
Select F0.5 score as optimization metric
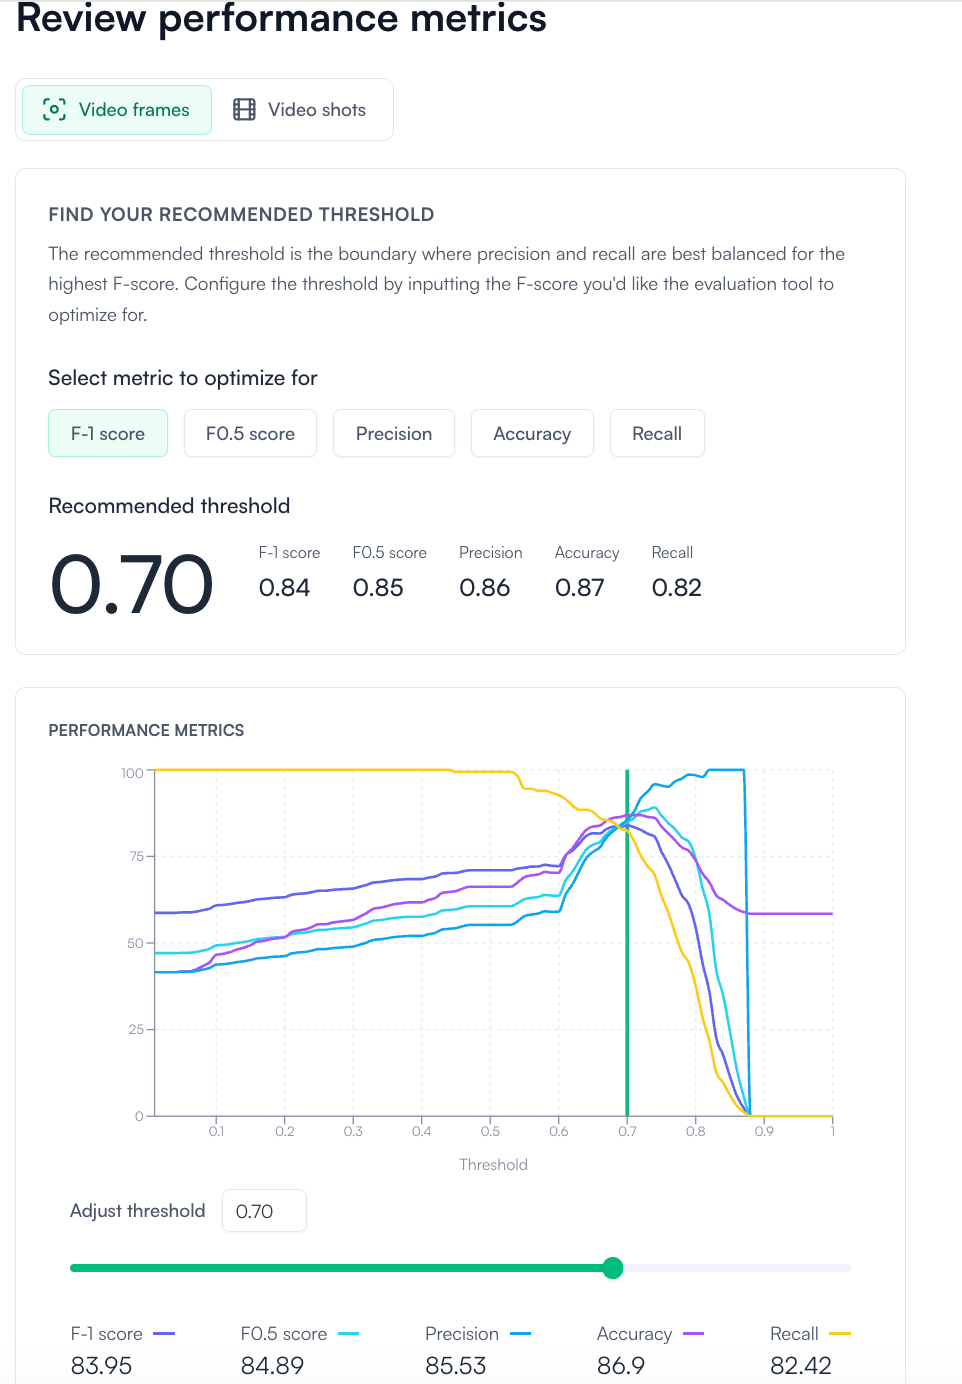[x=250, y=434]
